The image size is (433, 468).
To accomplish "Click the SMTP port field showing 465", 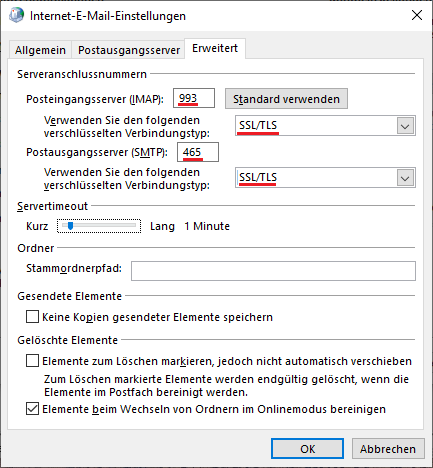I will click(198, 152).
